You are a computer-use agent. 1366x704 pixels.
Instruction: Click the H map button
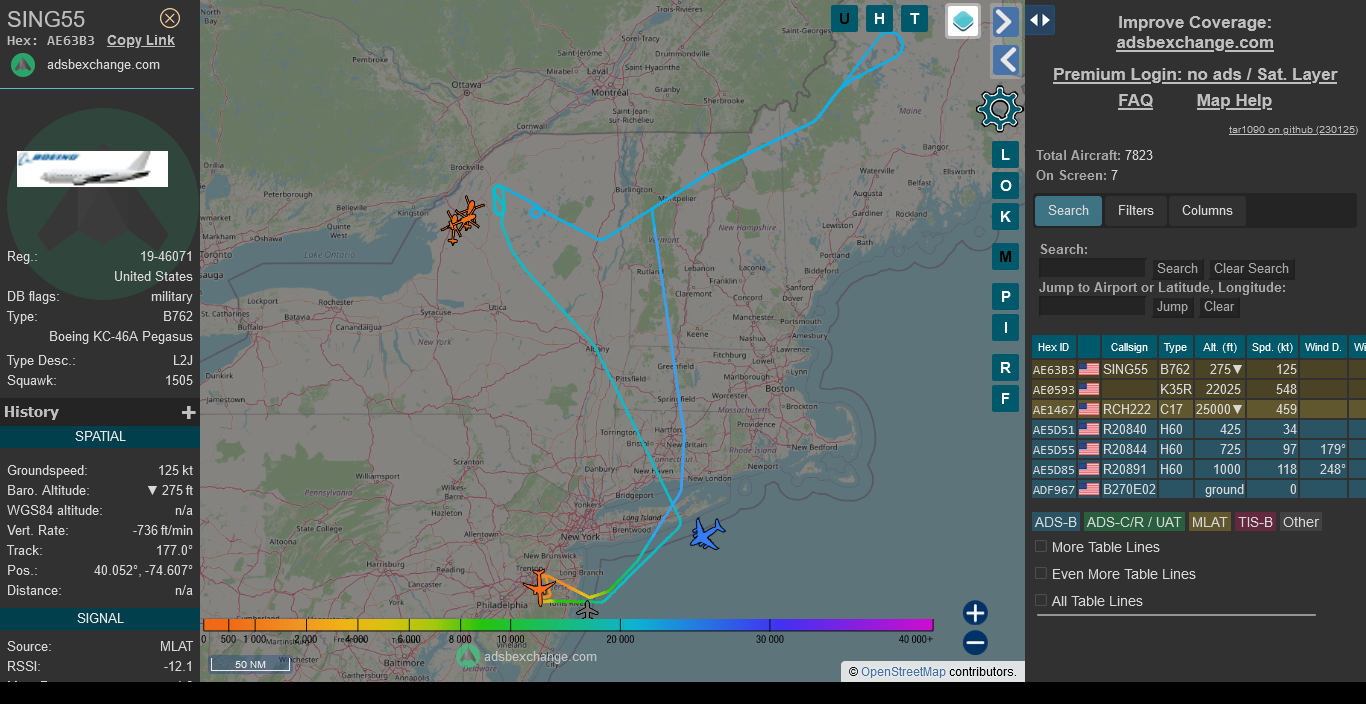pyautogui.click(x=880, y=18)
